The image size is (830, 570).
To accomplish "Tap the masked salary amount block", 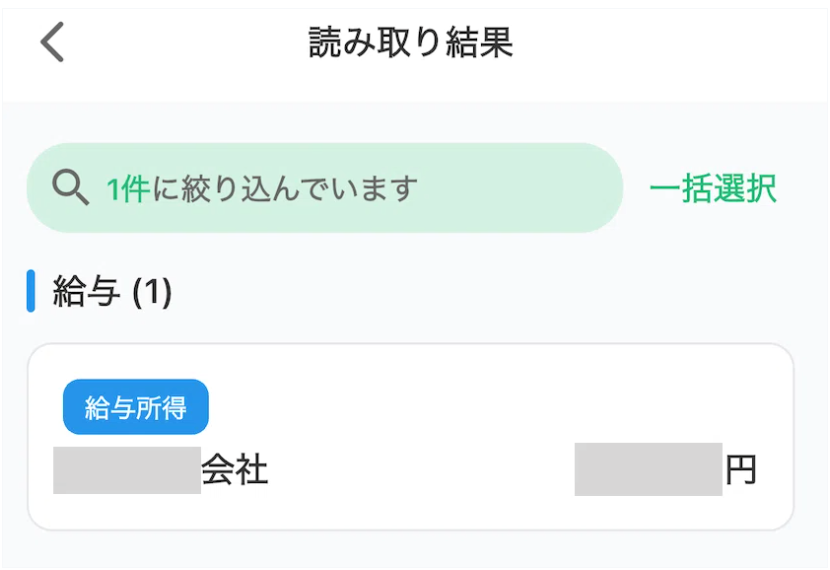I will 648,469.
